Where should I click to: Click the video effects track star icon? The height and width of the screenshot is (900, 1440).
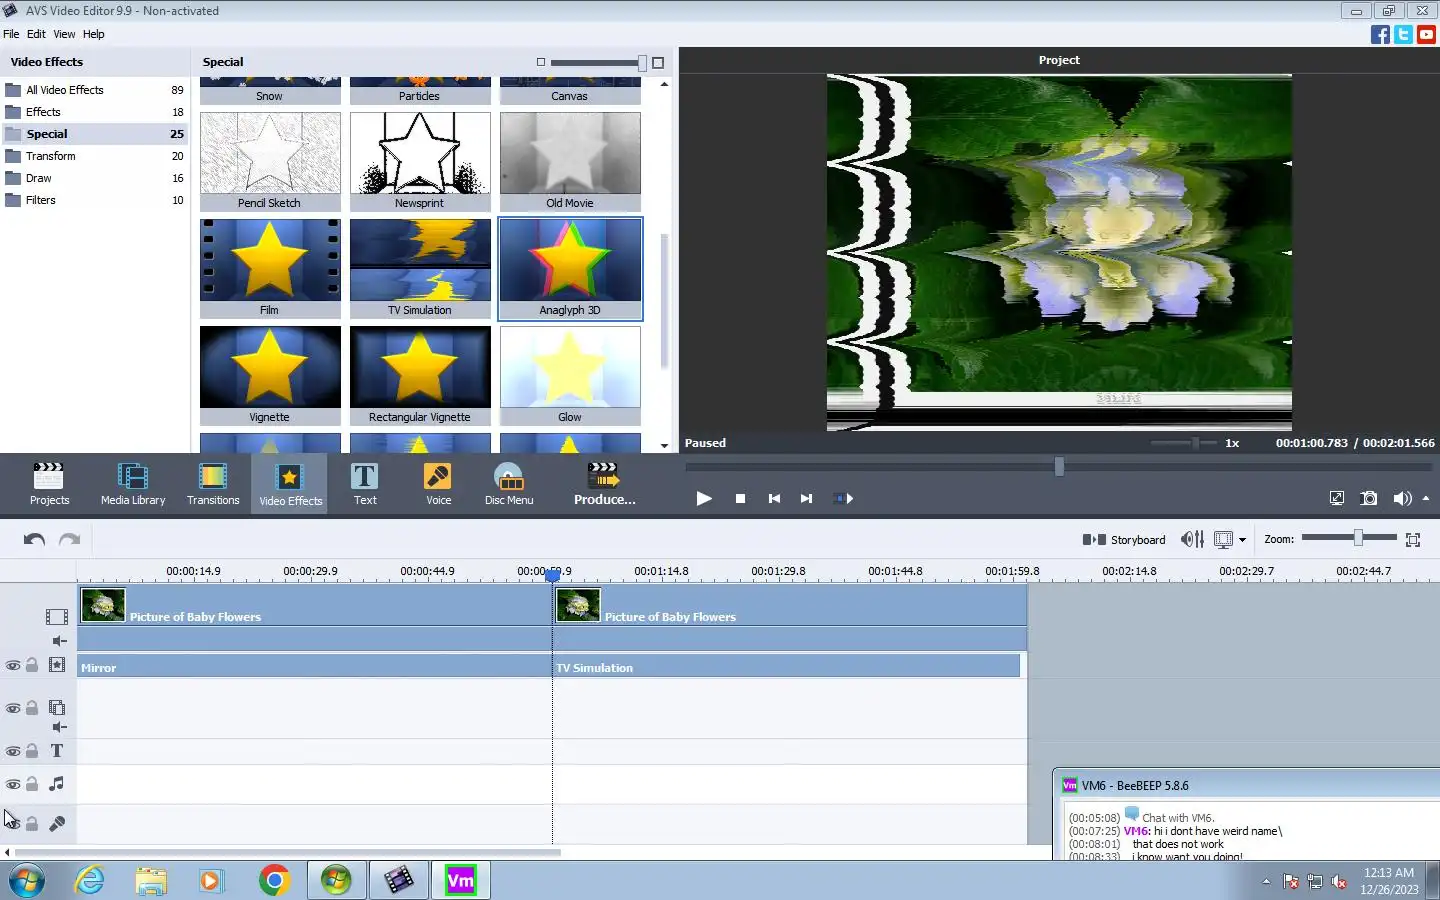(x=57, y=665)
